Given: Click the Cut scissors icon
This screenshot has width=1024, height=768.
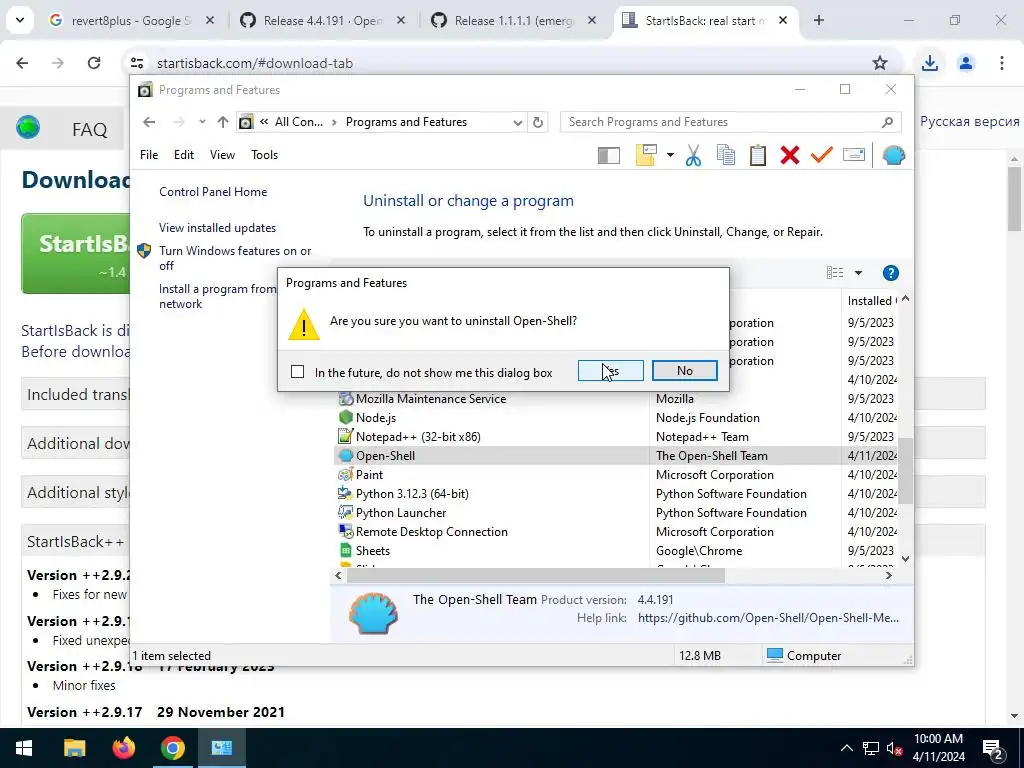Looking at the screenshot, I should pyautogui.click(x=694, y=155).
